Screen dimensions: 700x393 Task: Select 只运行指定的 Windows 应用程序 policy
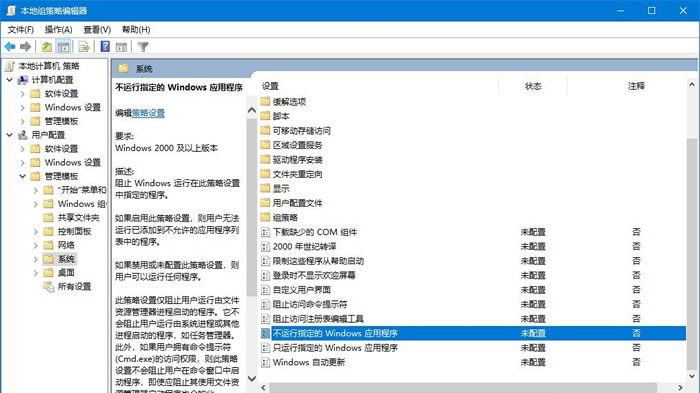point(335,348)
